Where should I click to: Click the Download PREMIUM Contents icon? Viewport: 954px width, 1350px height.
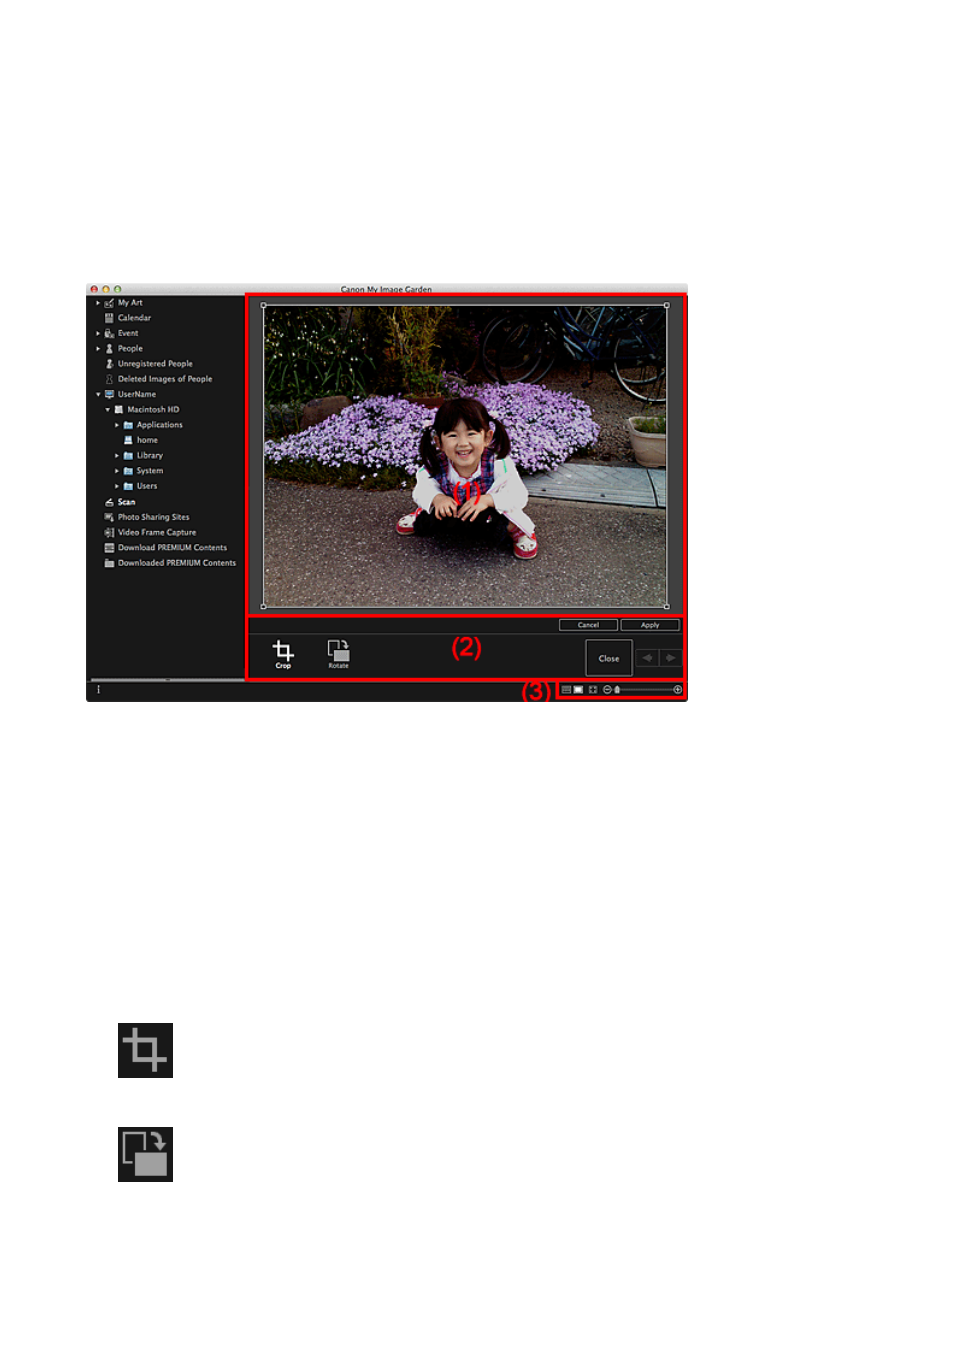(x=109, y=548)
